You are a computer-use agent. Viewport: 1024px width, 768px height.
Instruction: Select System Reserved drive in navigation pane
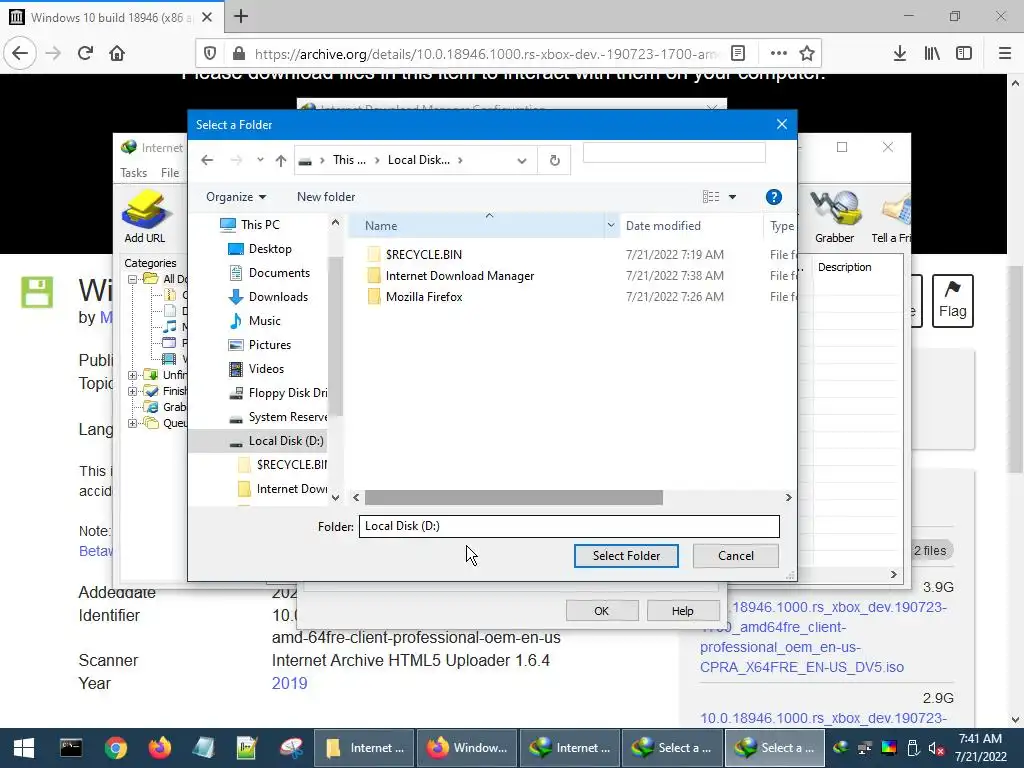(287, 417)
